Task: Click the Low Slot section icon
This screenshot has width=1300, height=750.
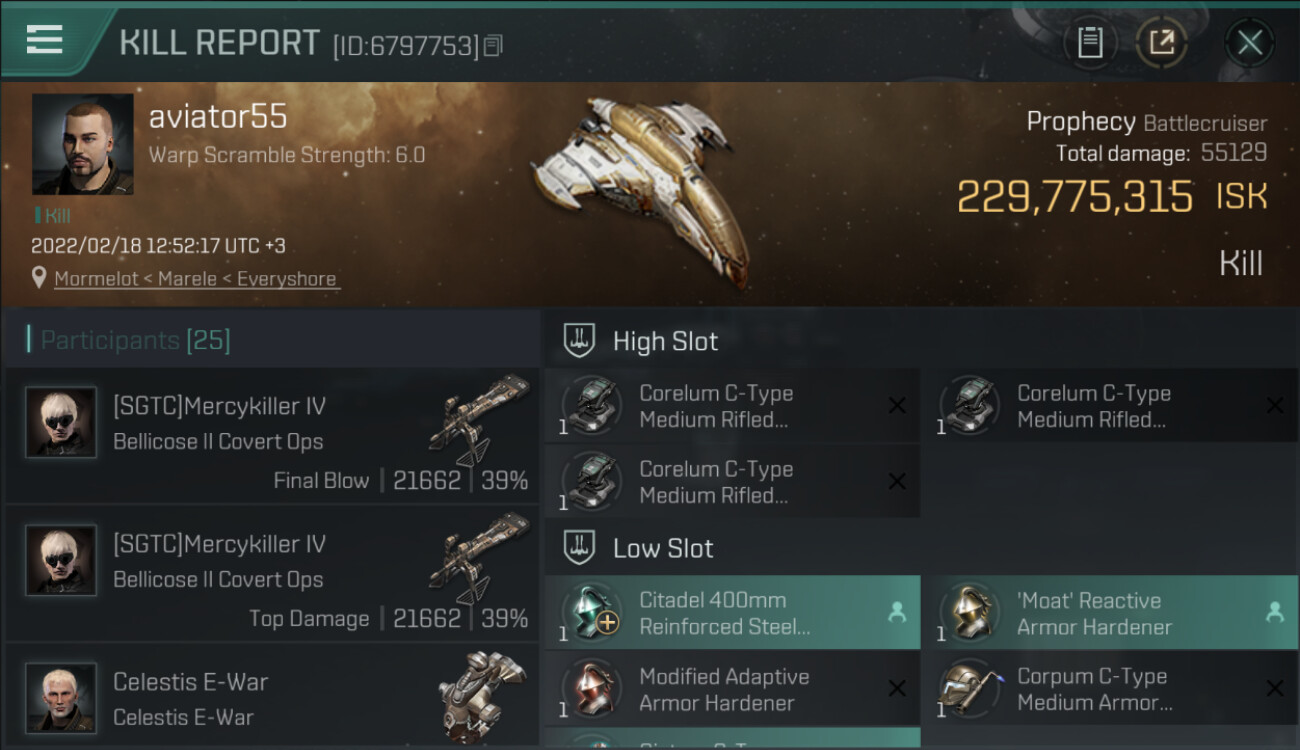Action: (x=580, y=548)
